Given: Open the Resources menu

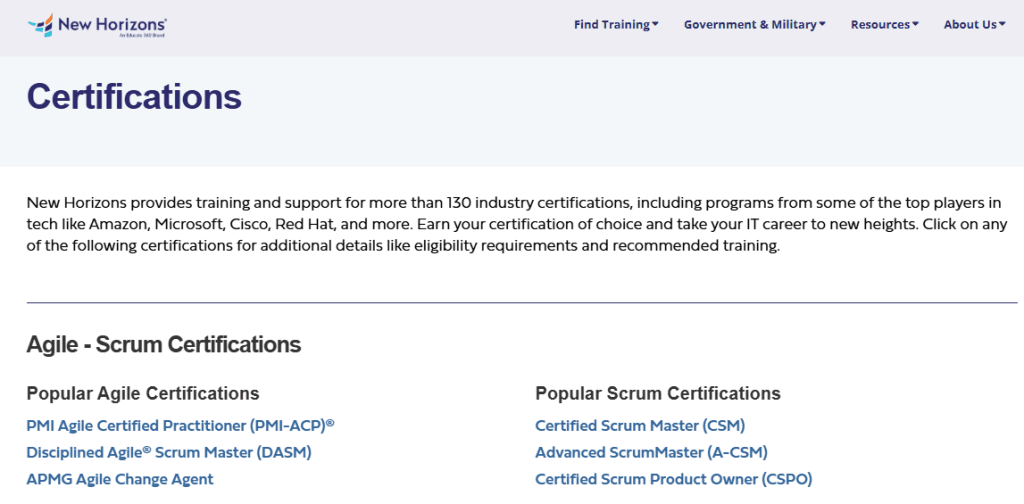Looking at the screenshot, I should [884, 25].
